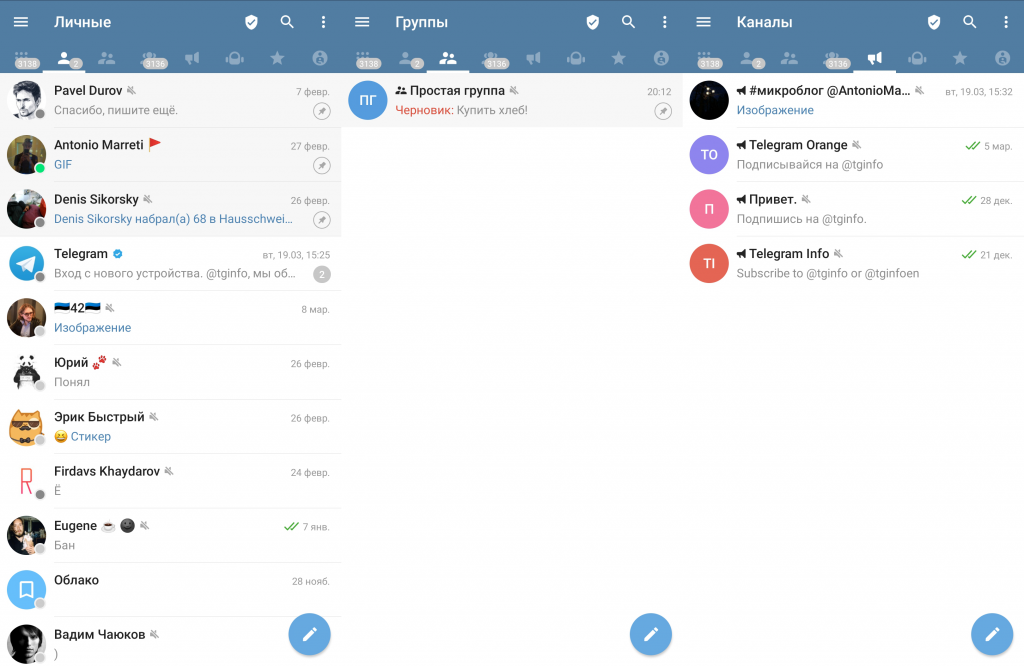Tap pencil floating button in Каналы panel
This screenshot has height=666, width=1024.
pyautogui.click(x=991, y=633)
